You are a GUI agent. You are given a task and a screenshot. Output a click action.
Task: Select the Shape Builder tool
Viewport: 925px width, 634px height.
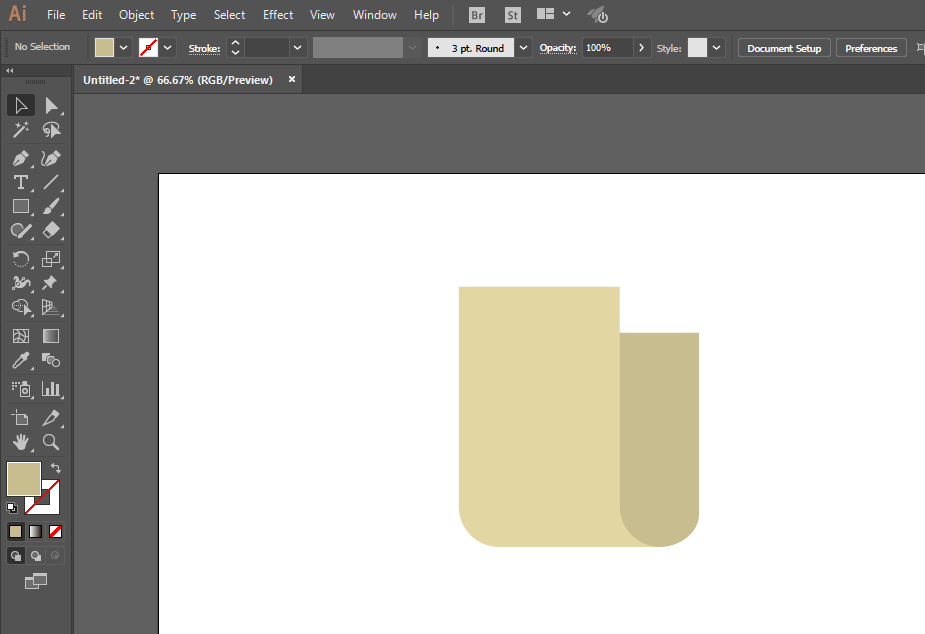click(21, 307)
